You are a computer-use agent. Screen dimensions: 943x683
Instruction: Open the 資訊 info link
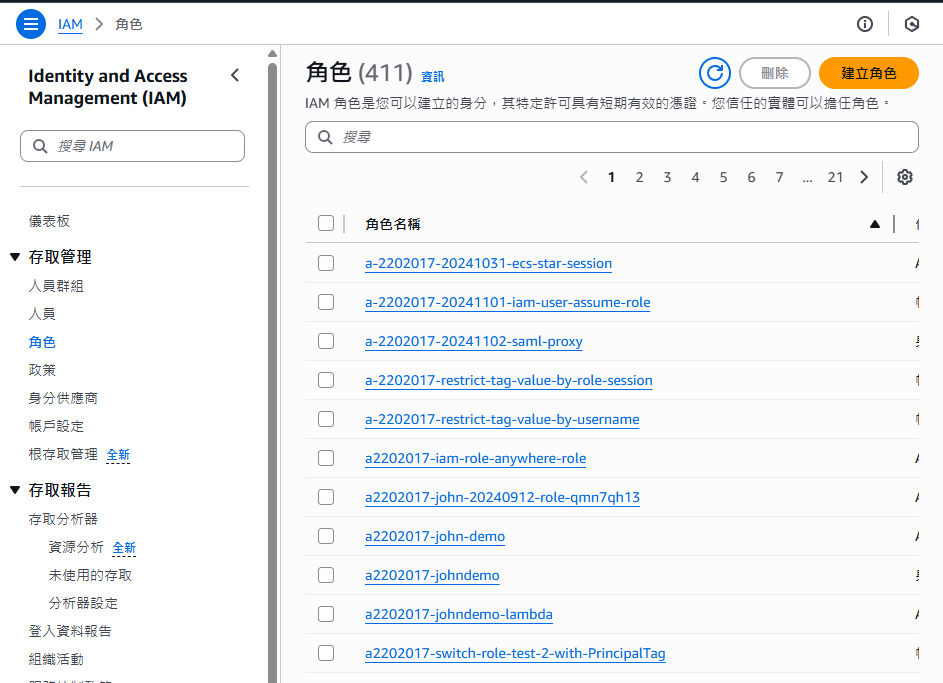click(x=432, y=77)
